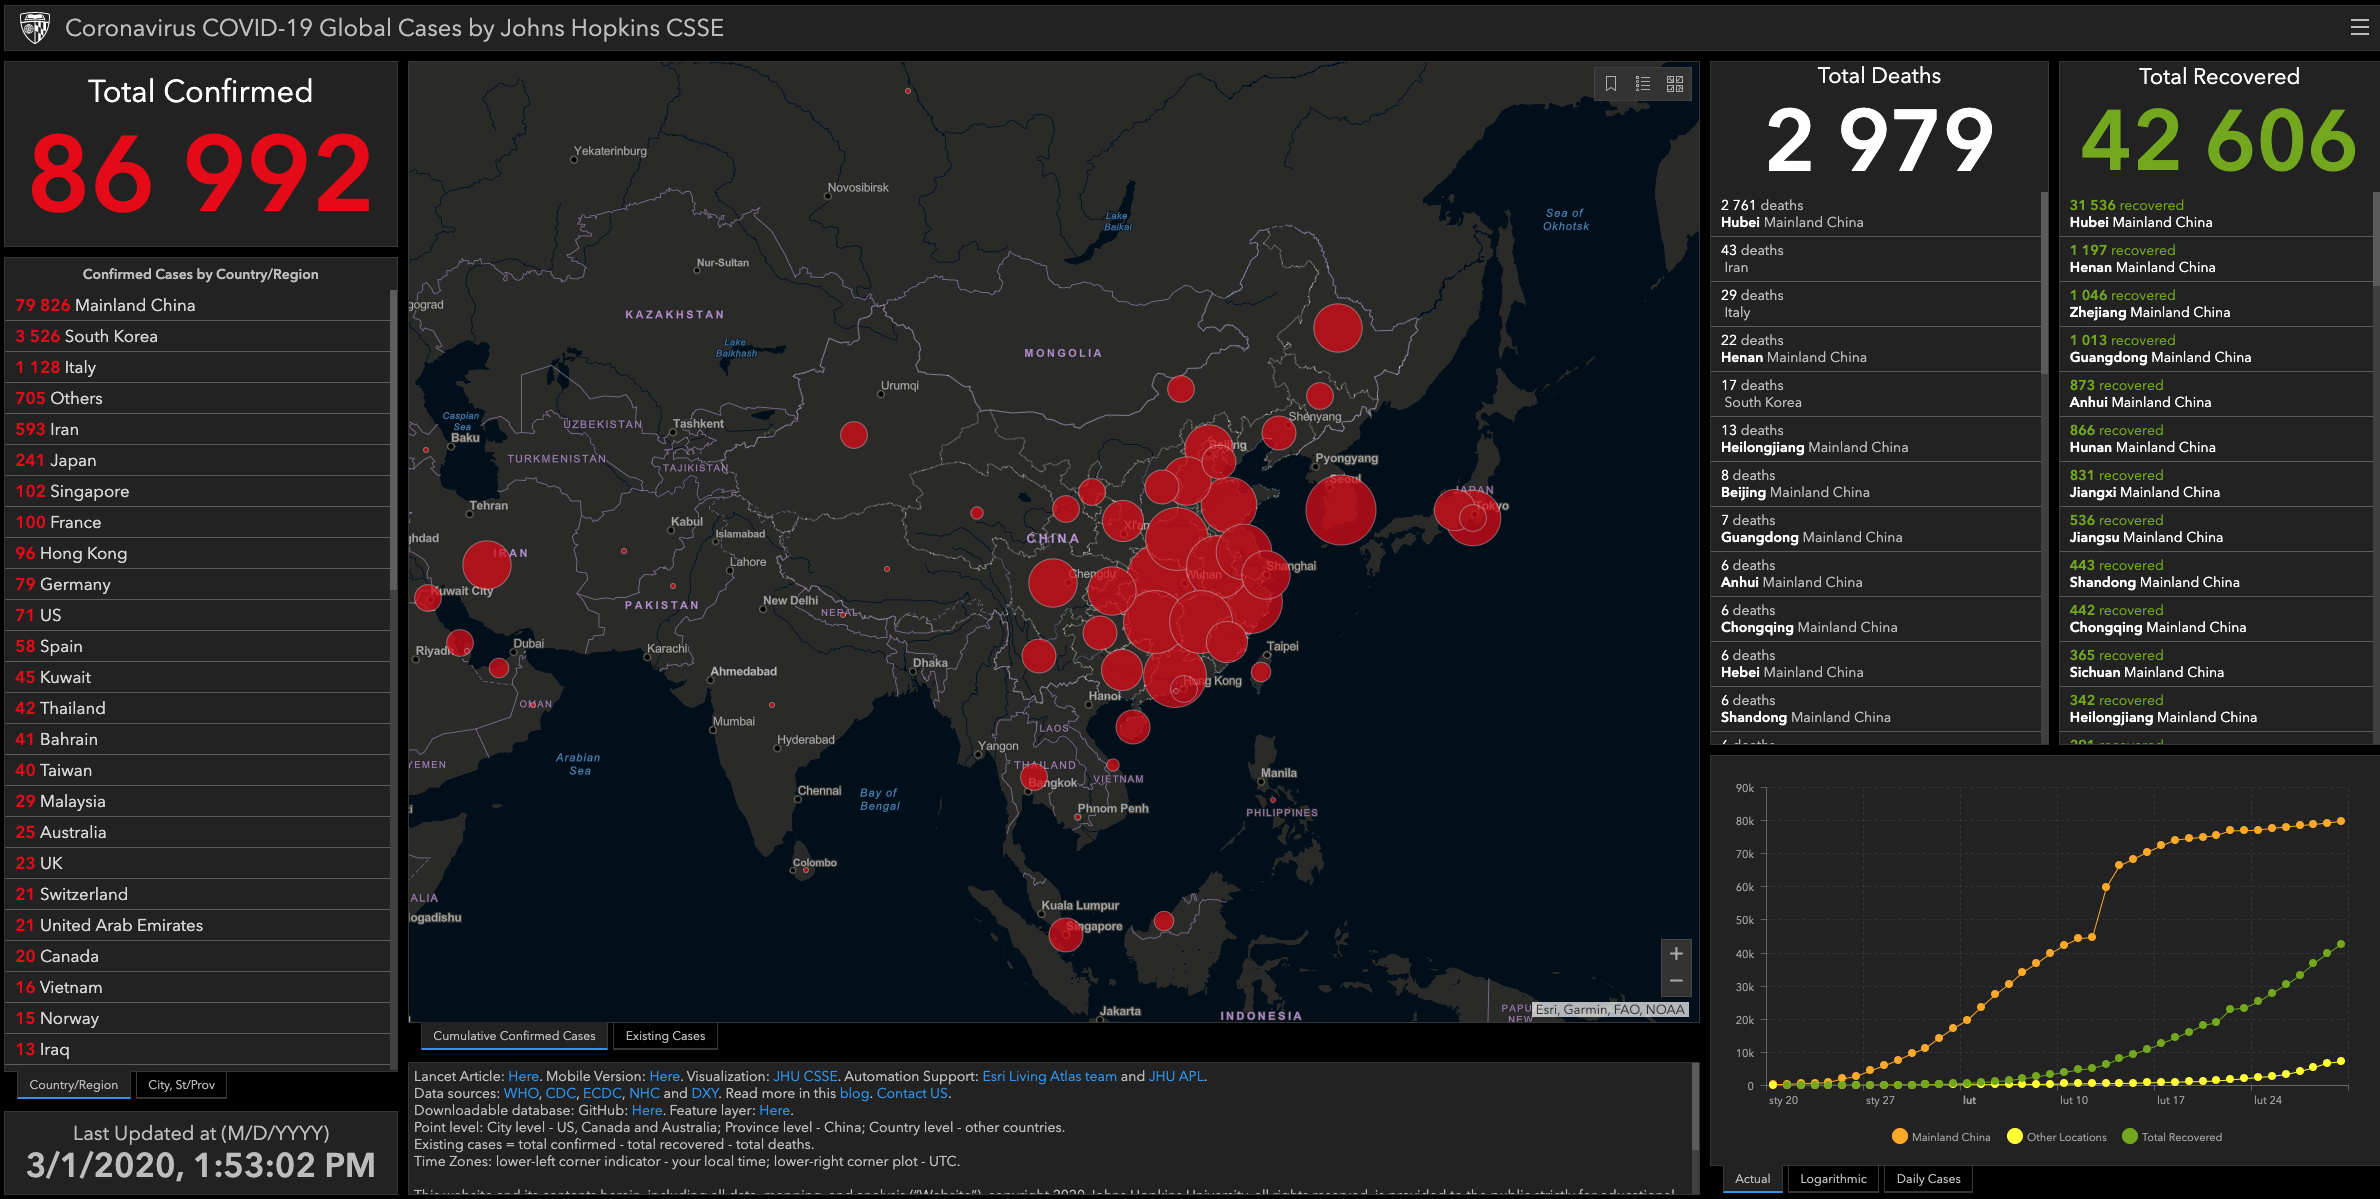Click the Italy 29 deaths row
The height and width of the screenshot is (1199, 2380).
1876,304
